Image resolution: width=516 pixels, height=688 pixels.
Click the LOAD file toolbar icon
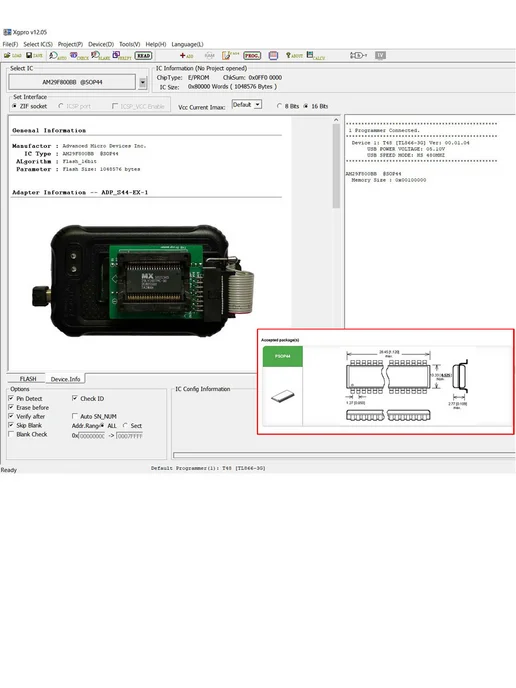pyautogui.click(x=13, y=55)
